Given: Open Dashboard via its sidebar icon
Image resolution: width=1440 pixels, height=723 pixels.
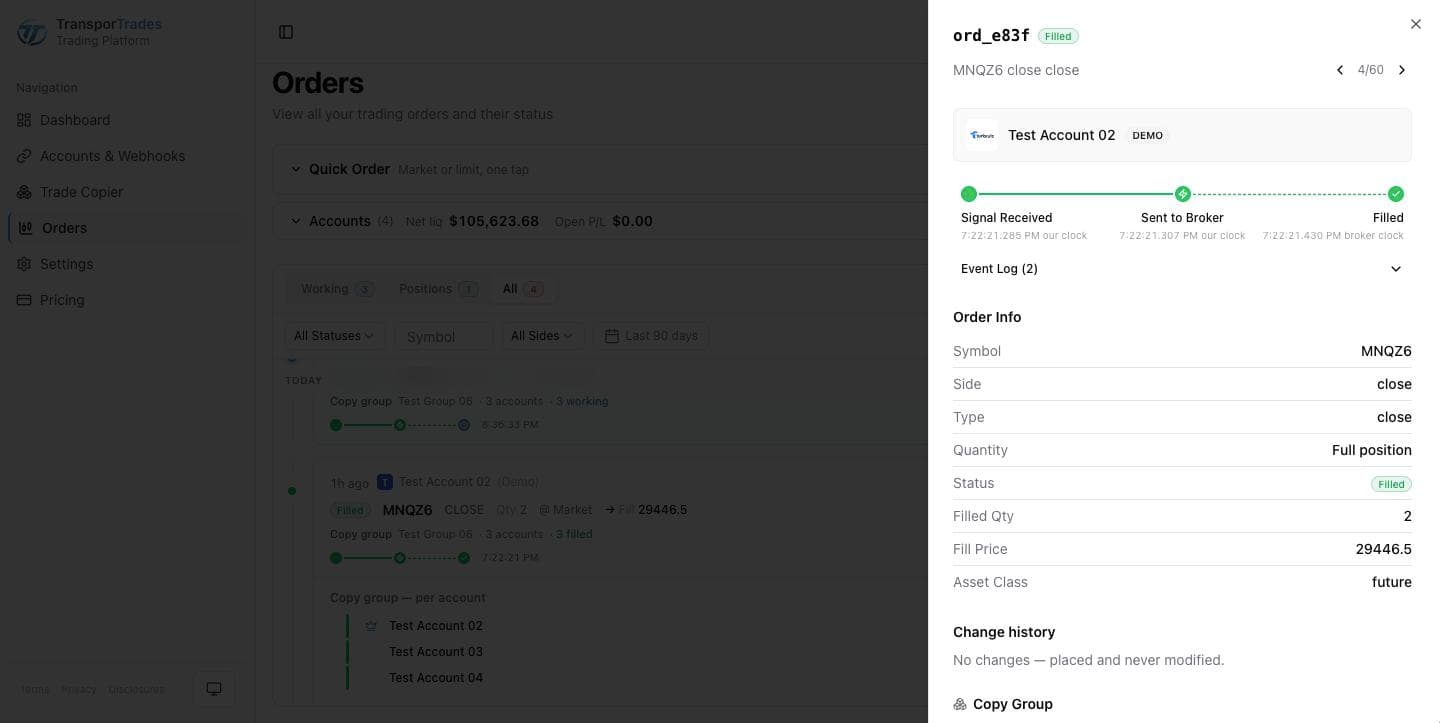Looking at the screenshot, I should (x=24, y=120).
